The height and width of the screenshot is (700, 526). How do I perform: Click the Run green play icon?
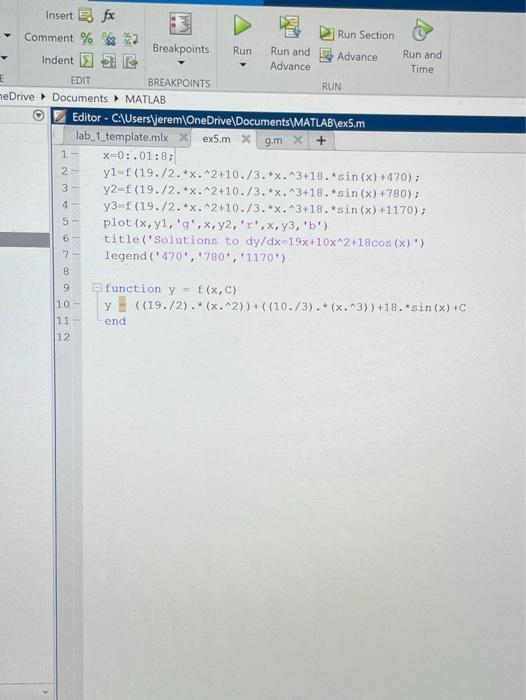pyautogui.click(x=242, y=25)
